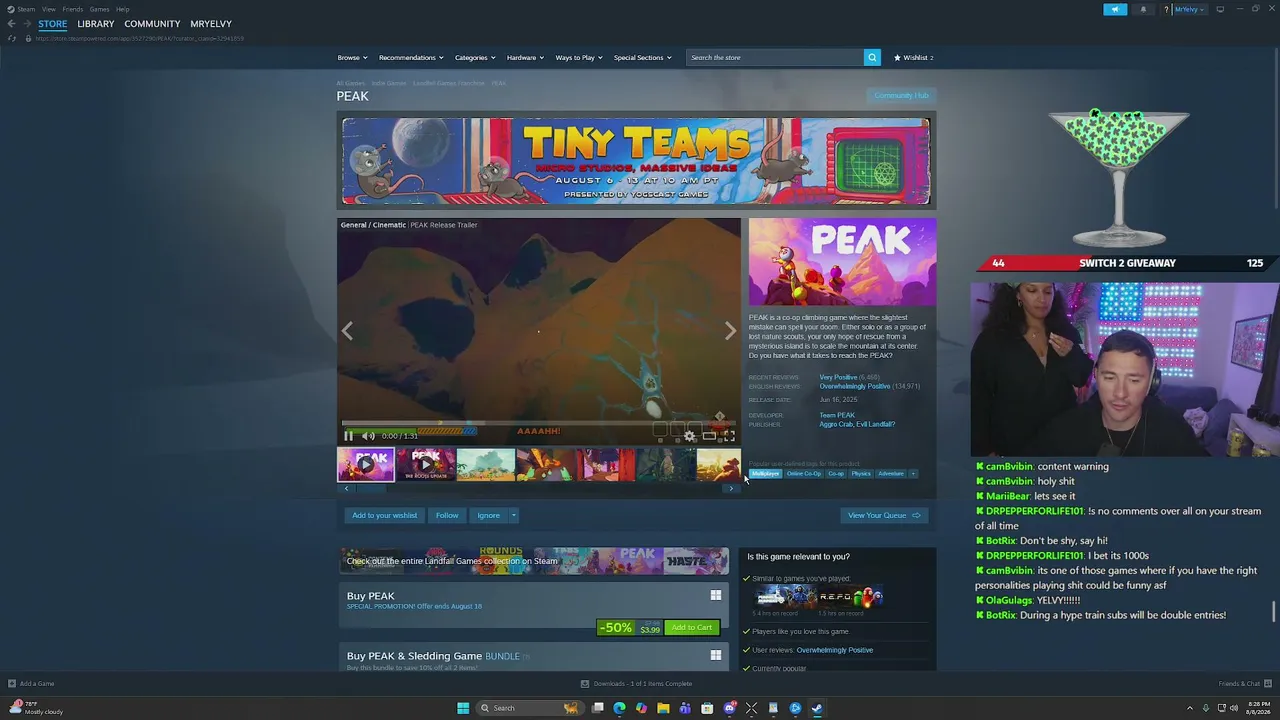Open Windows Start menu

[x=463, y=708]
